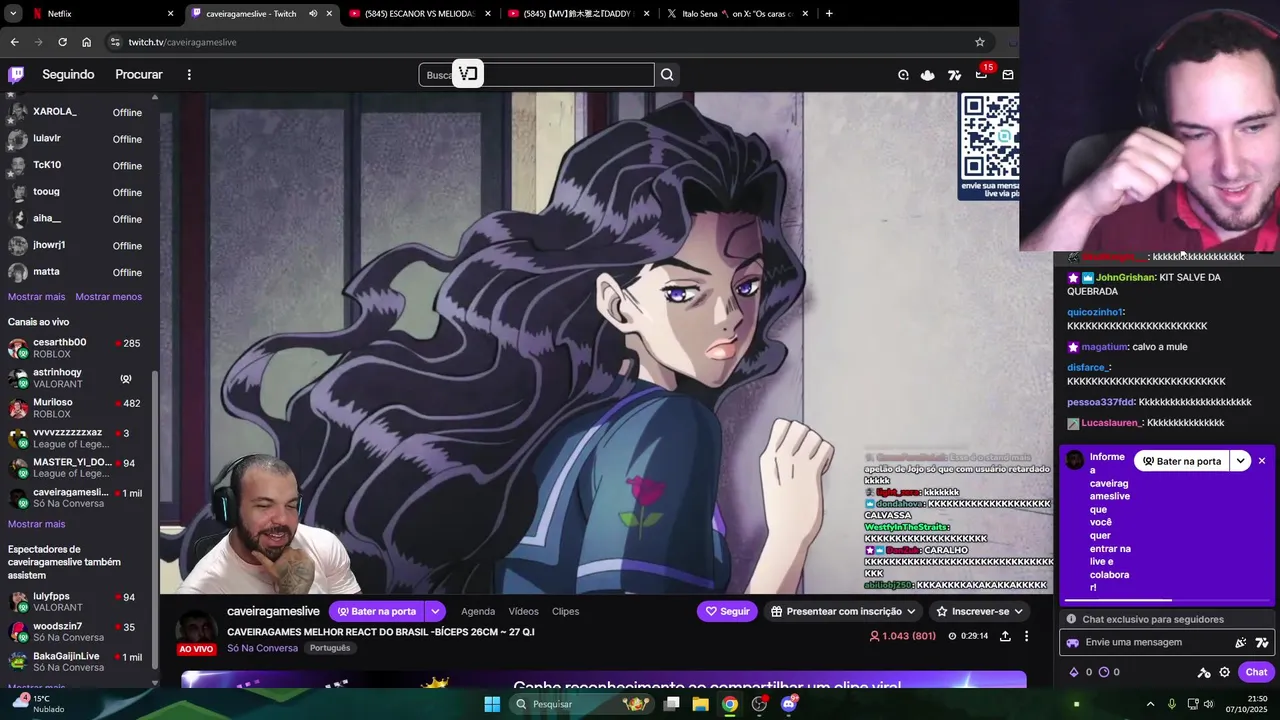Click Bater na porta button in the chat popup
The image size is (1280, 720).
1182,461
